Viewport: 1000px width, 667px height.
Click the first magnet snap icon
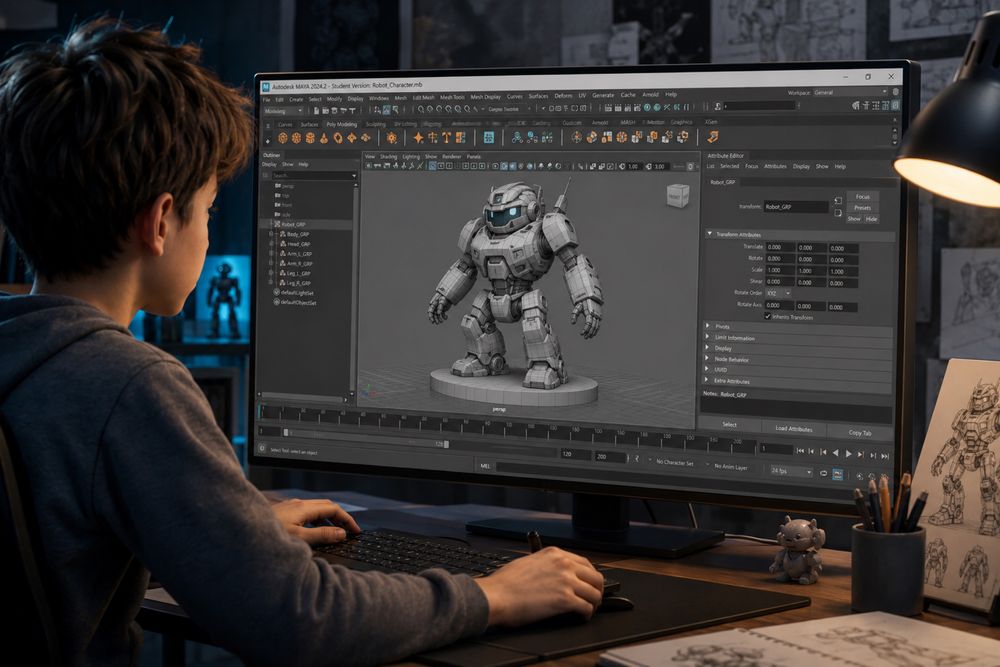click(421, 109)
